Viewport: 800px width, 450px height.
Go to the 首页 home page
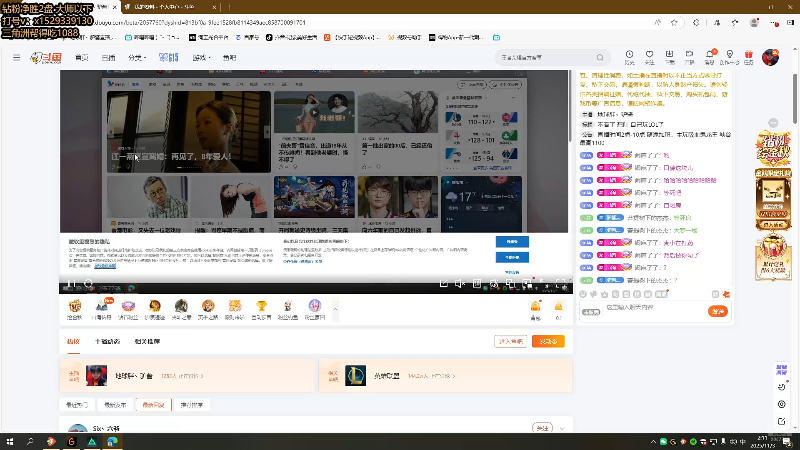[82, 58]
